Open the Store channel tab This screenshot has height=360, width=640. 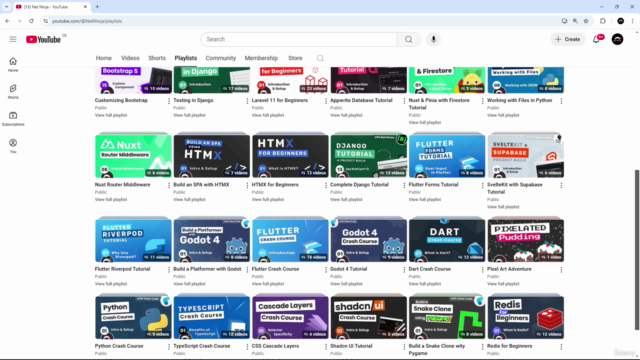click(295, 58)
